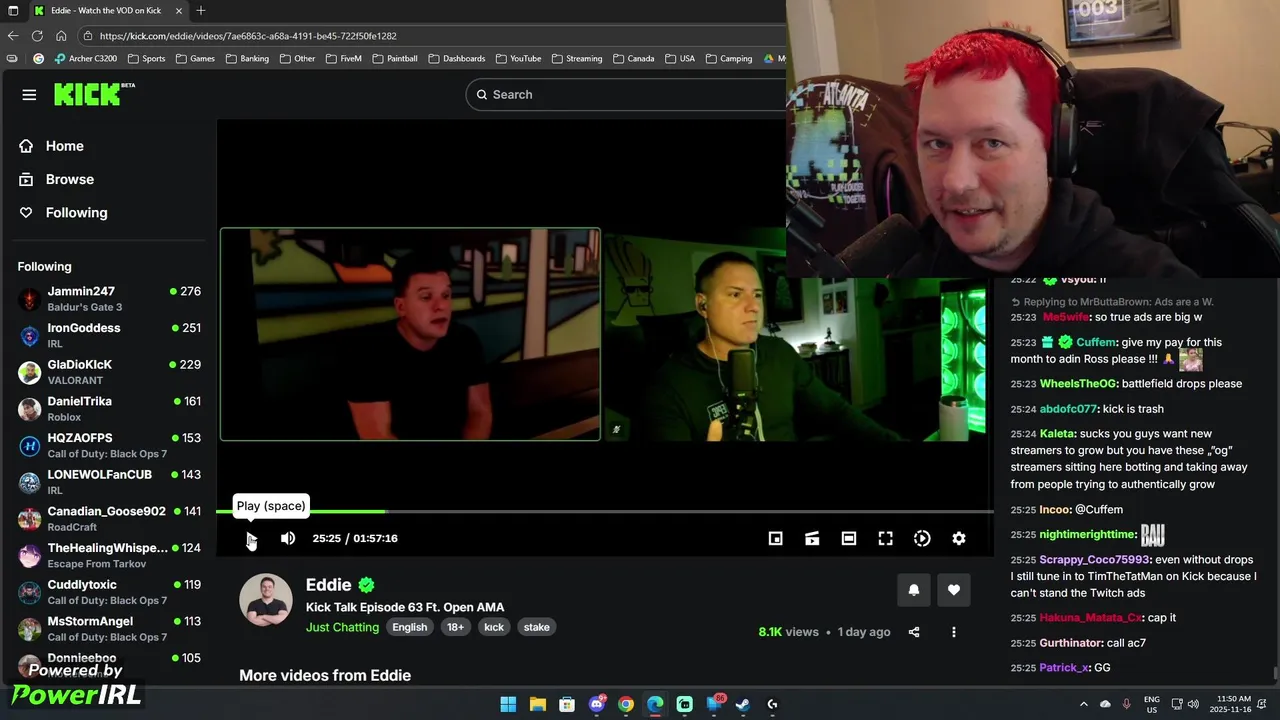Open IronGoddess channel
Viewport: 1280px width, 720px height.
click(x=109, y=335)
